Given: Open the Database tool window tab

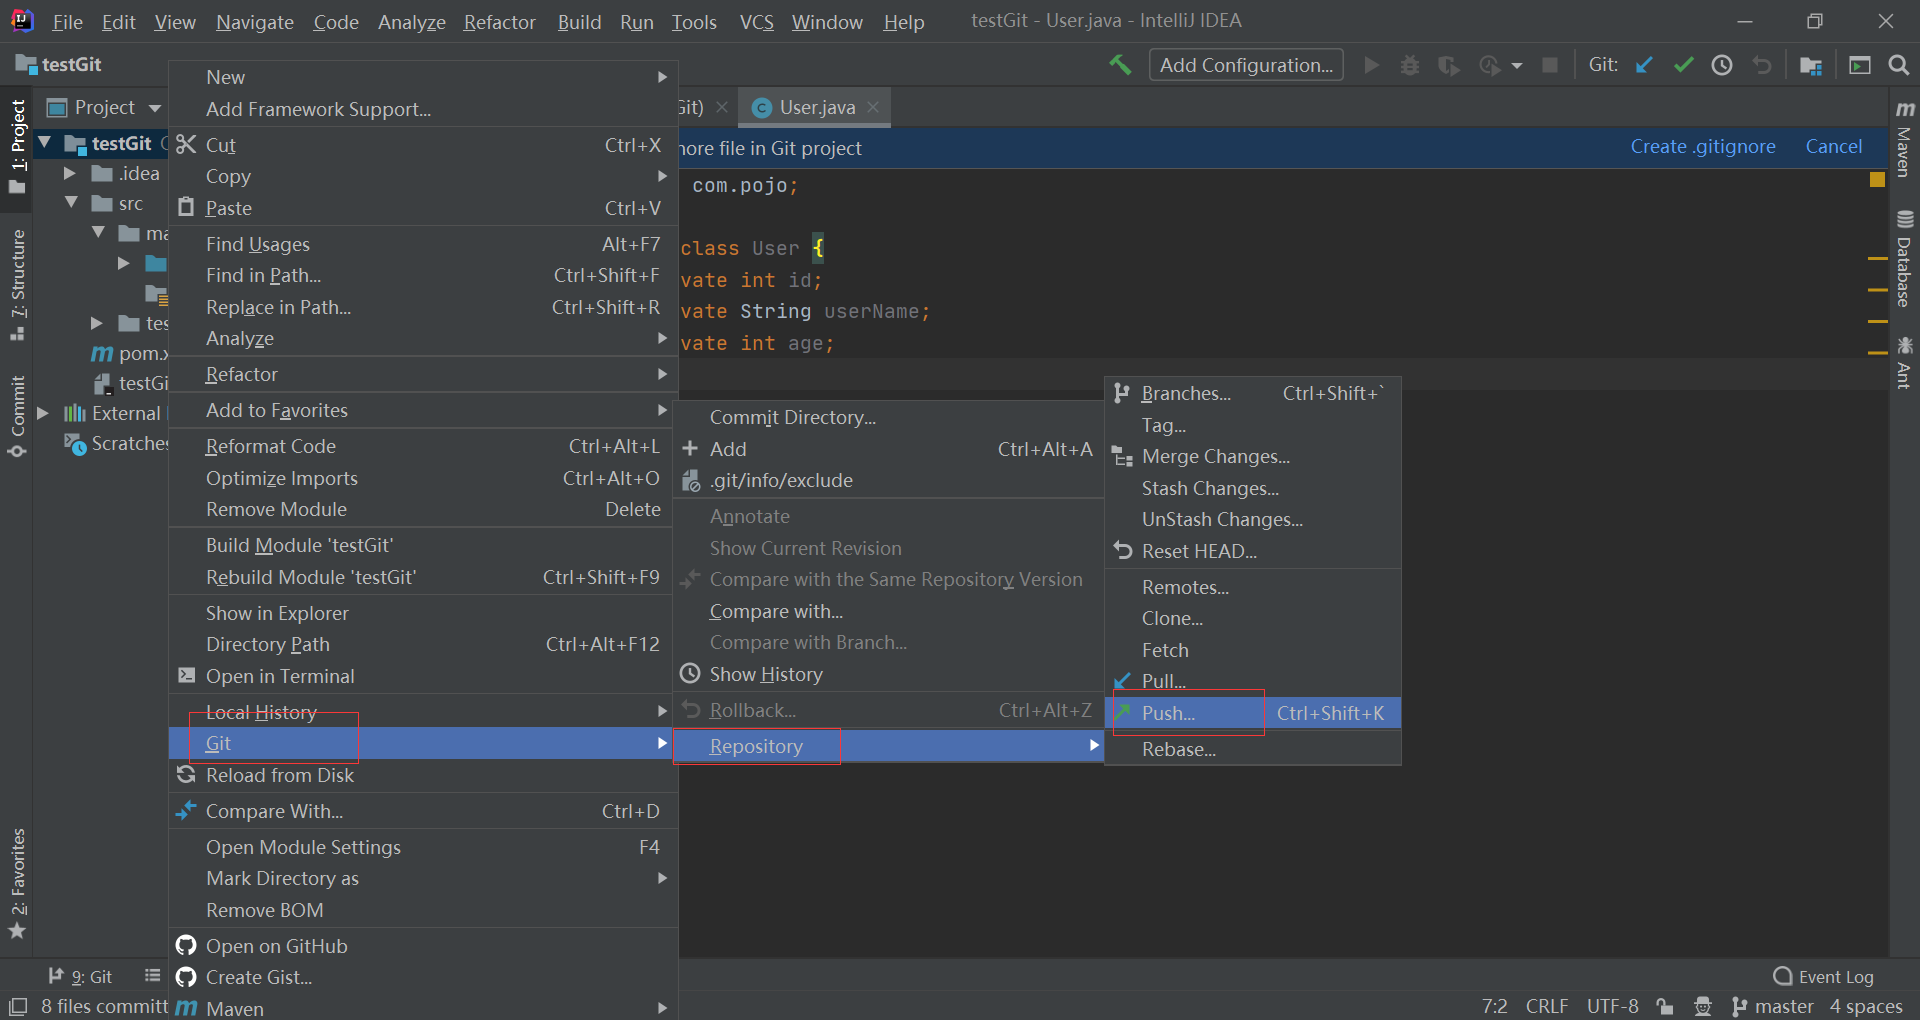Looking at the screenshot, I should pos(1904,260).
